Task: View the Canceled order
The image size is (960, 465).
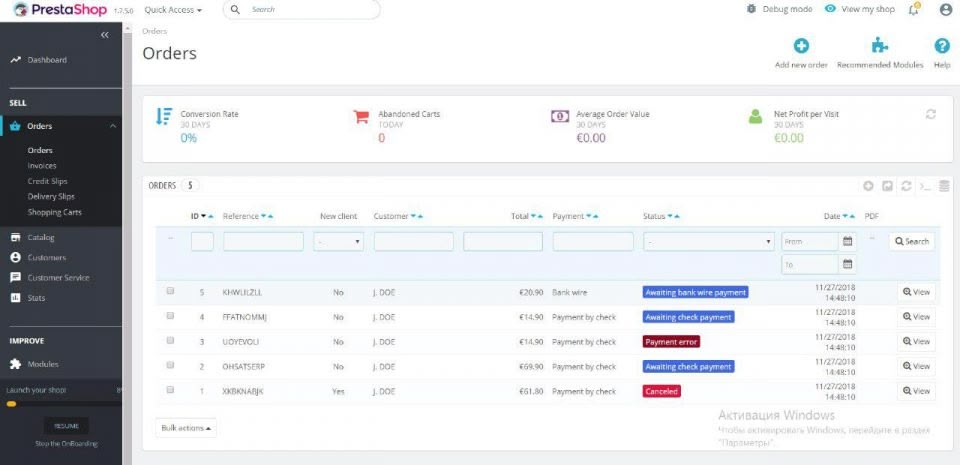Action: click(x=916, y=391)
